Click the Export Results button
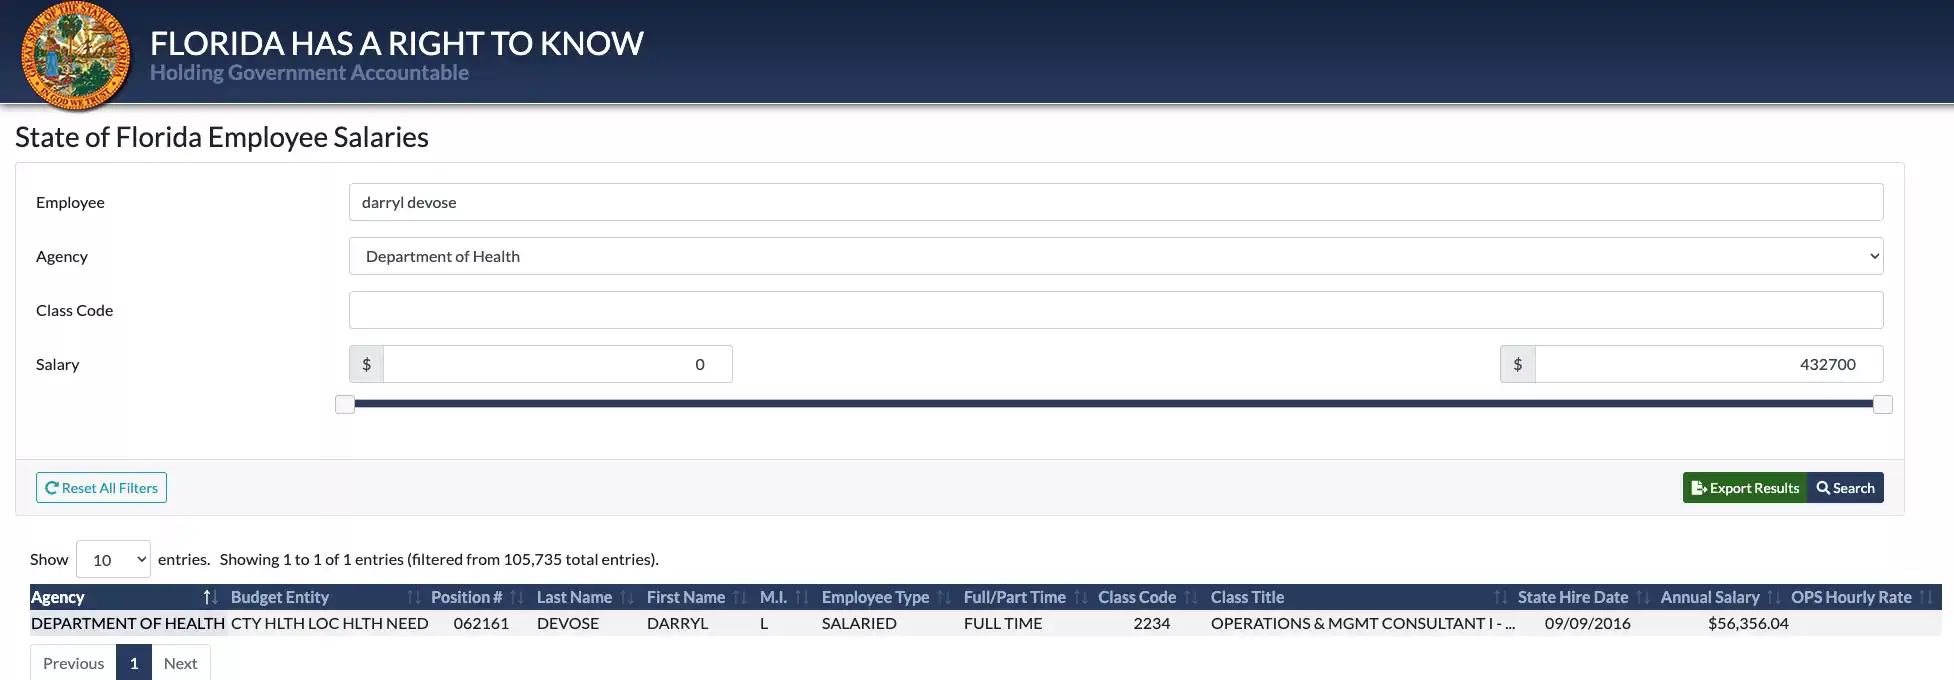 coord(1745,488)
